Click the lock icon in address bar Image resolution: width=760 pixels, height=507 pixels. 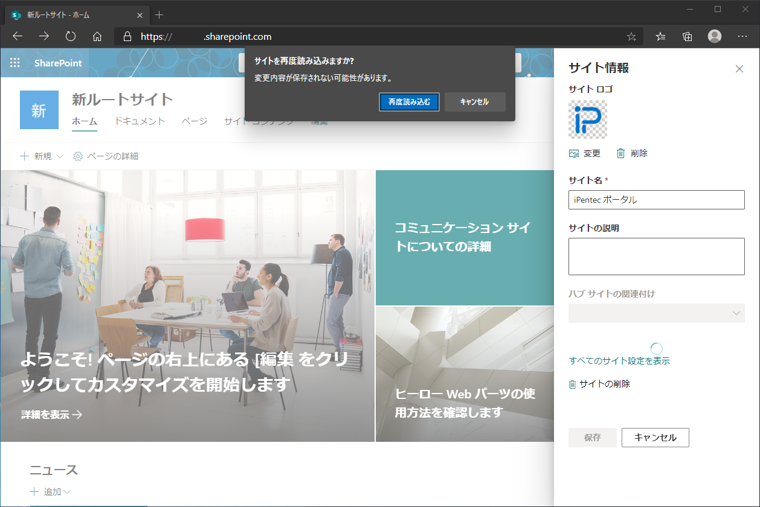(127, 36)
